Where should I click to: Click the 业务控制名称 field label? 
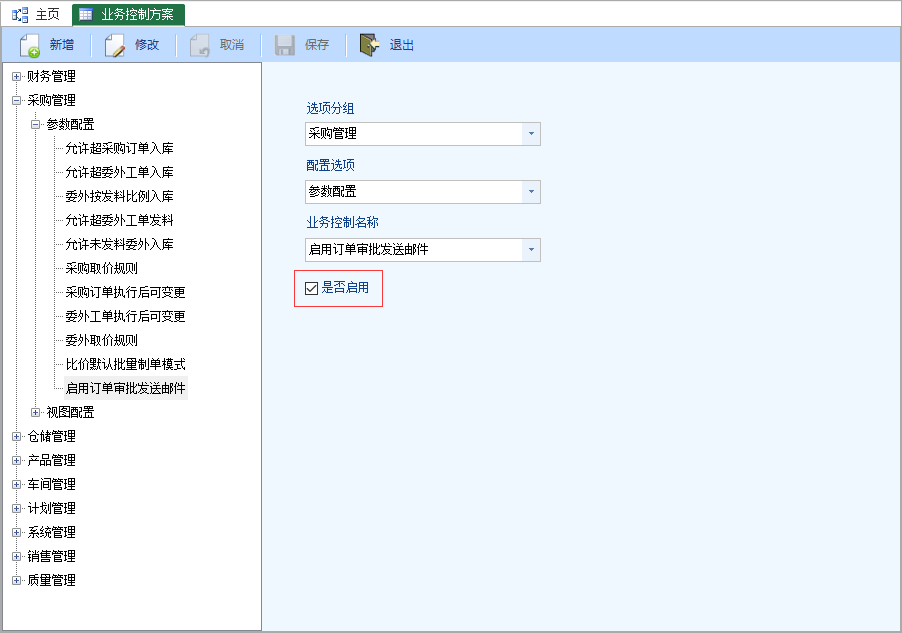(x=342, y=223)
